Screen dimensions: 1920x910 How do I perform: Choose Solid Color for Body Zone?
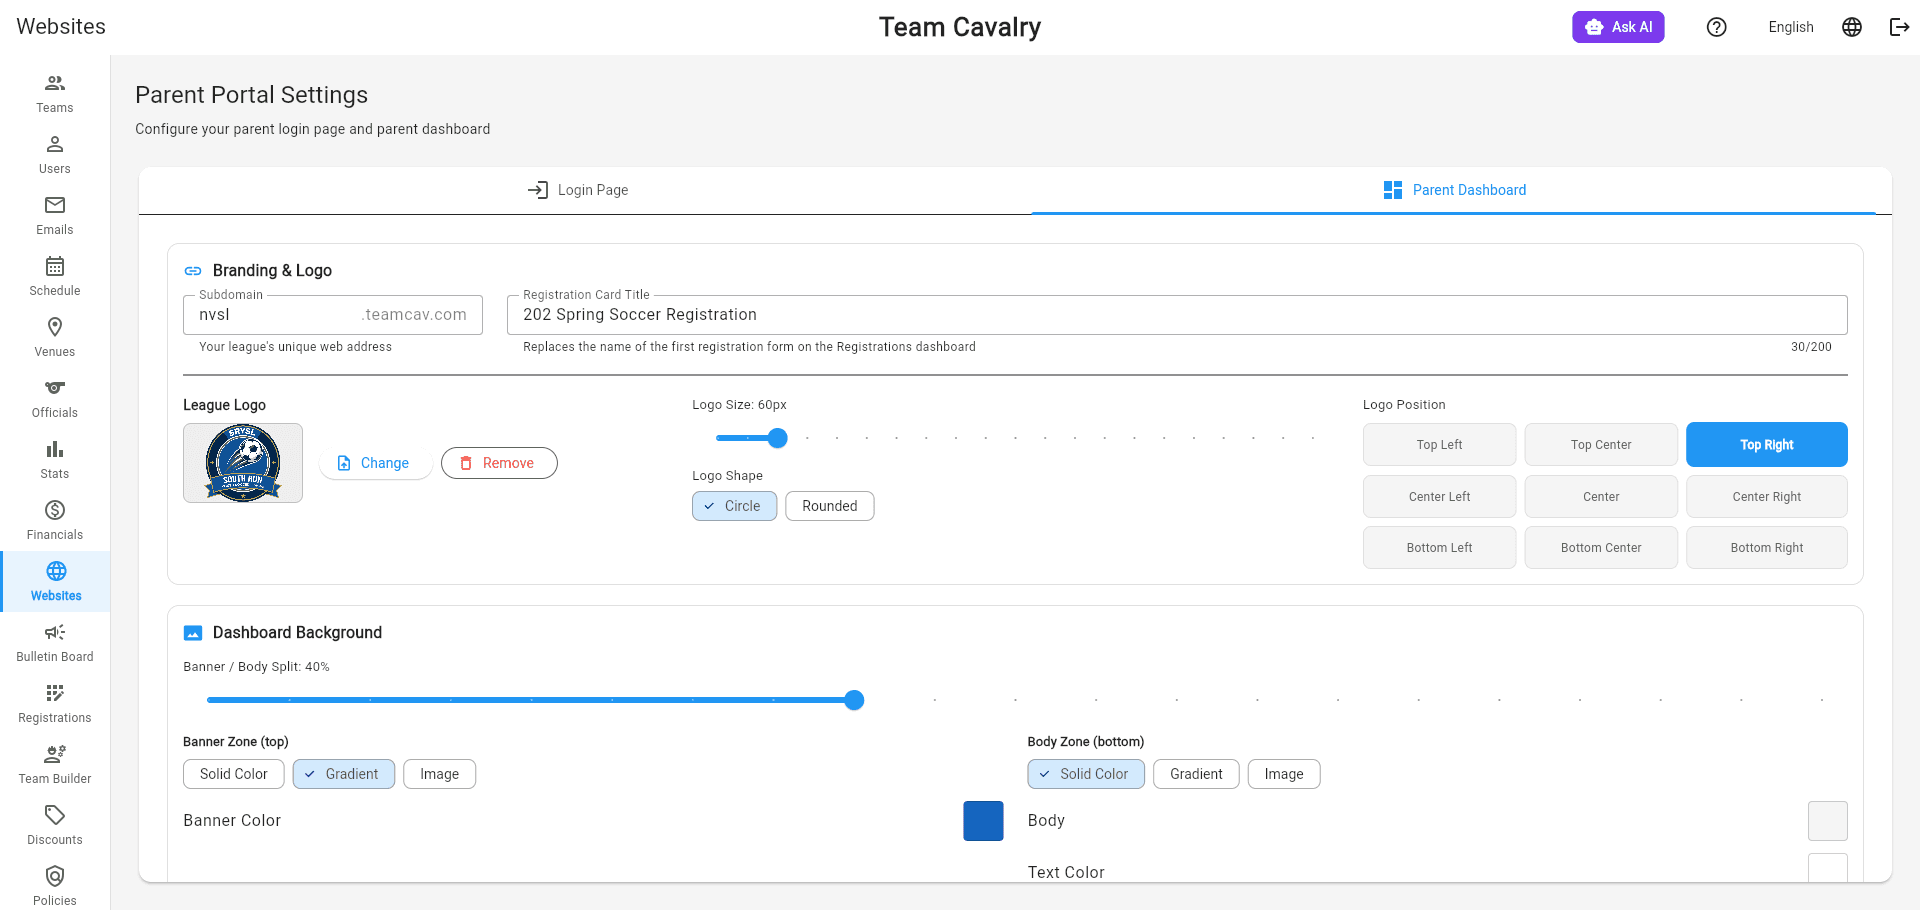tap(1086, 774)
